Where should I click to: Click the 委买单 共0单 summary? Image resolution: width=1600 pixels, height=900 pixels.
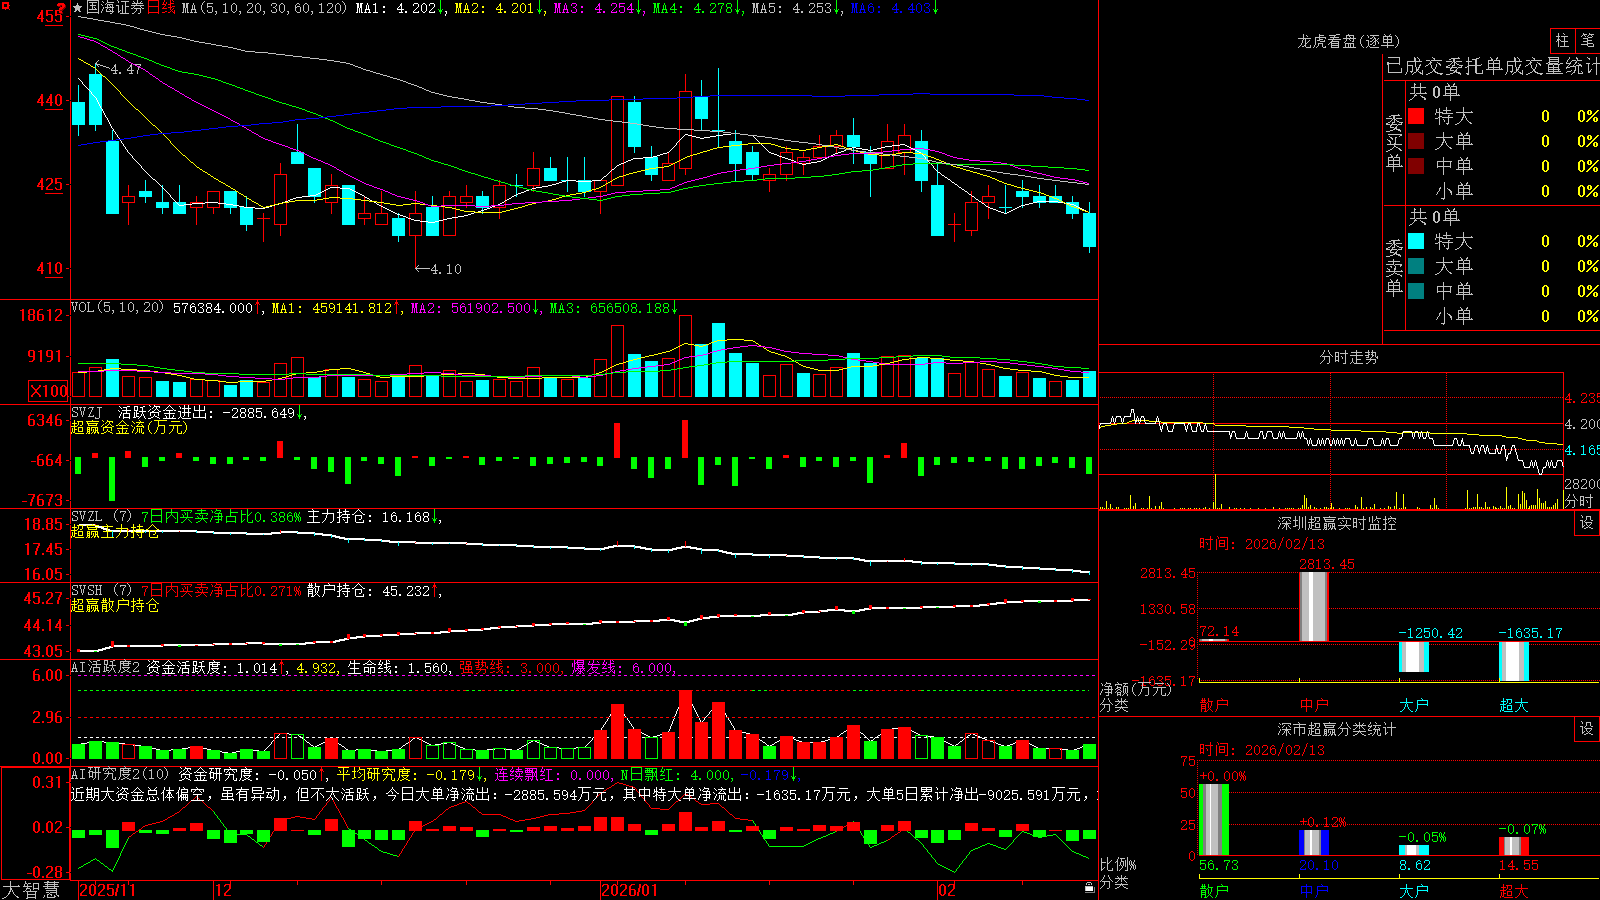click(x=1434, y=91)
